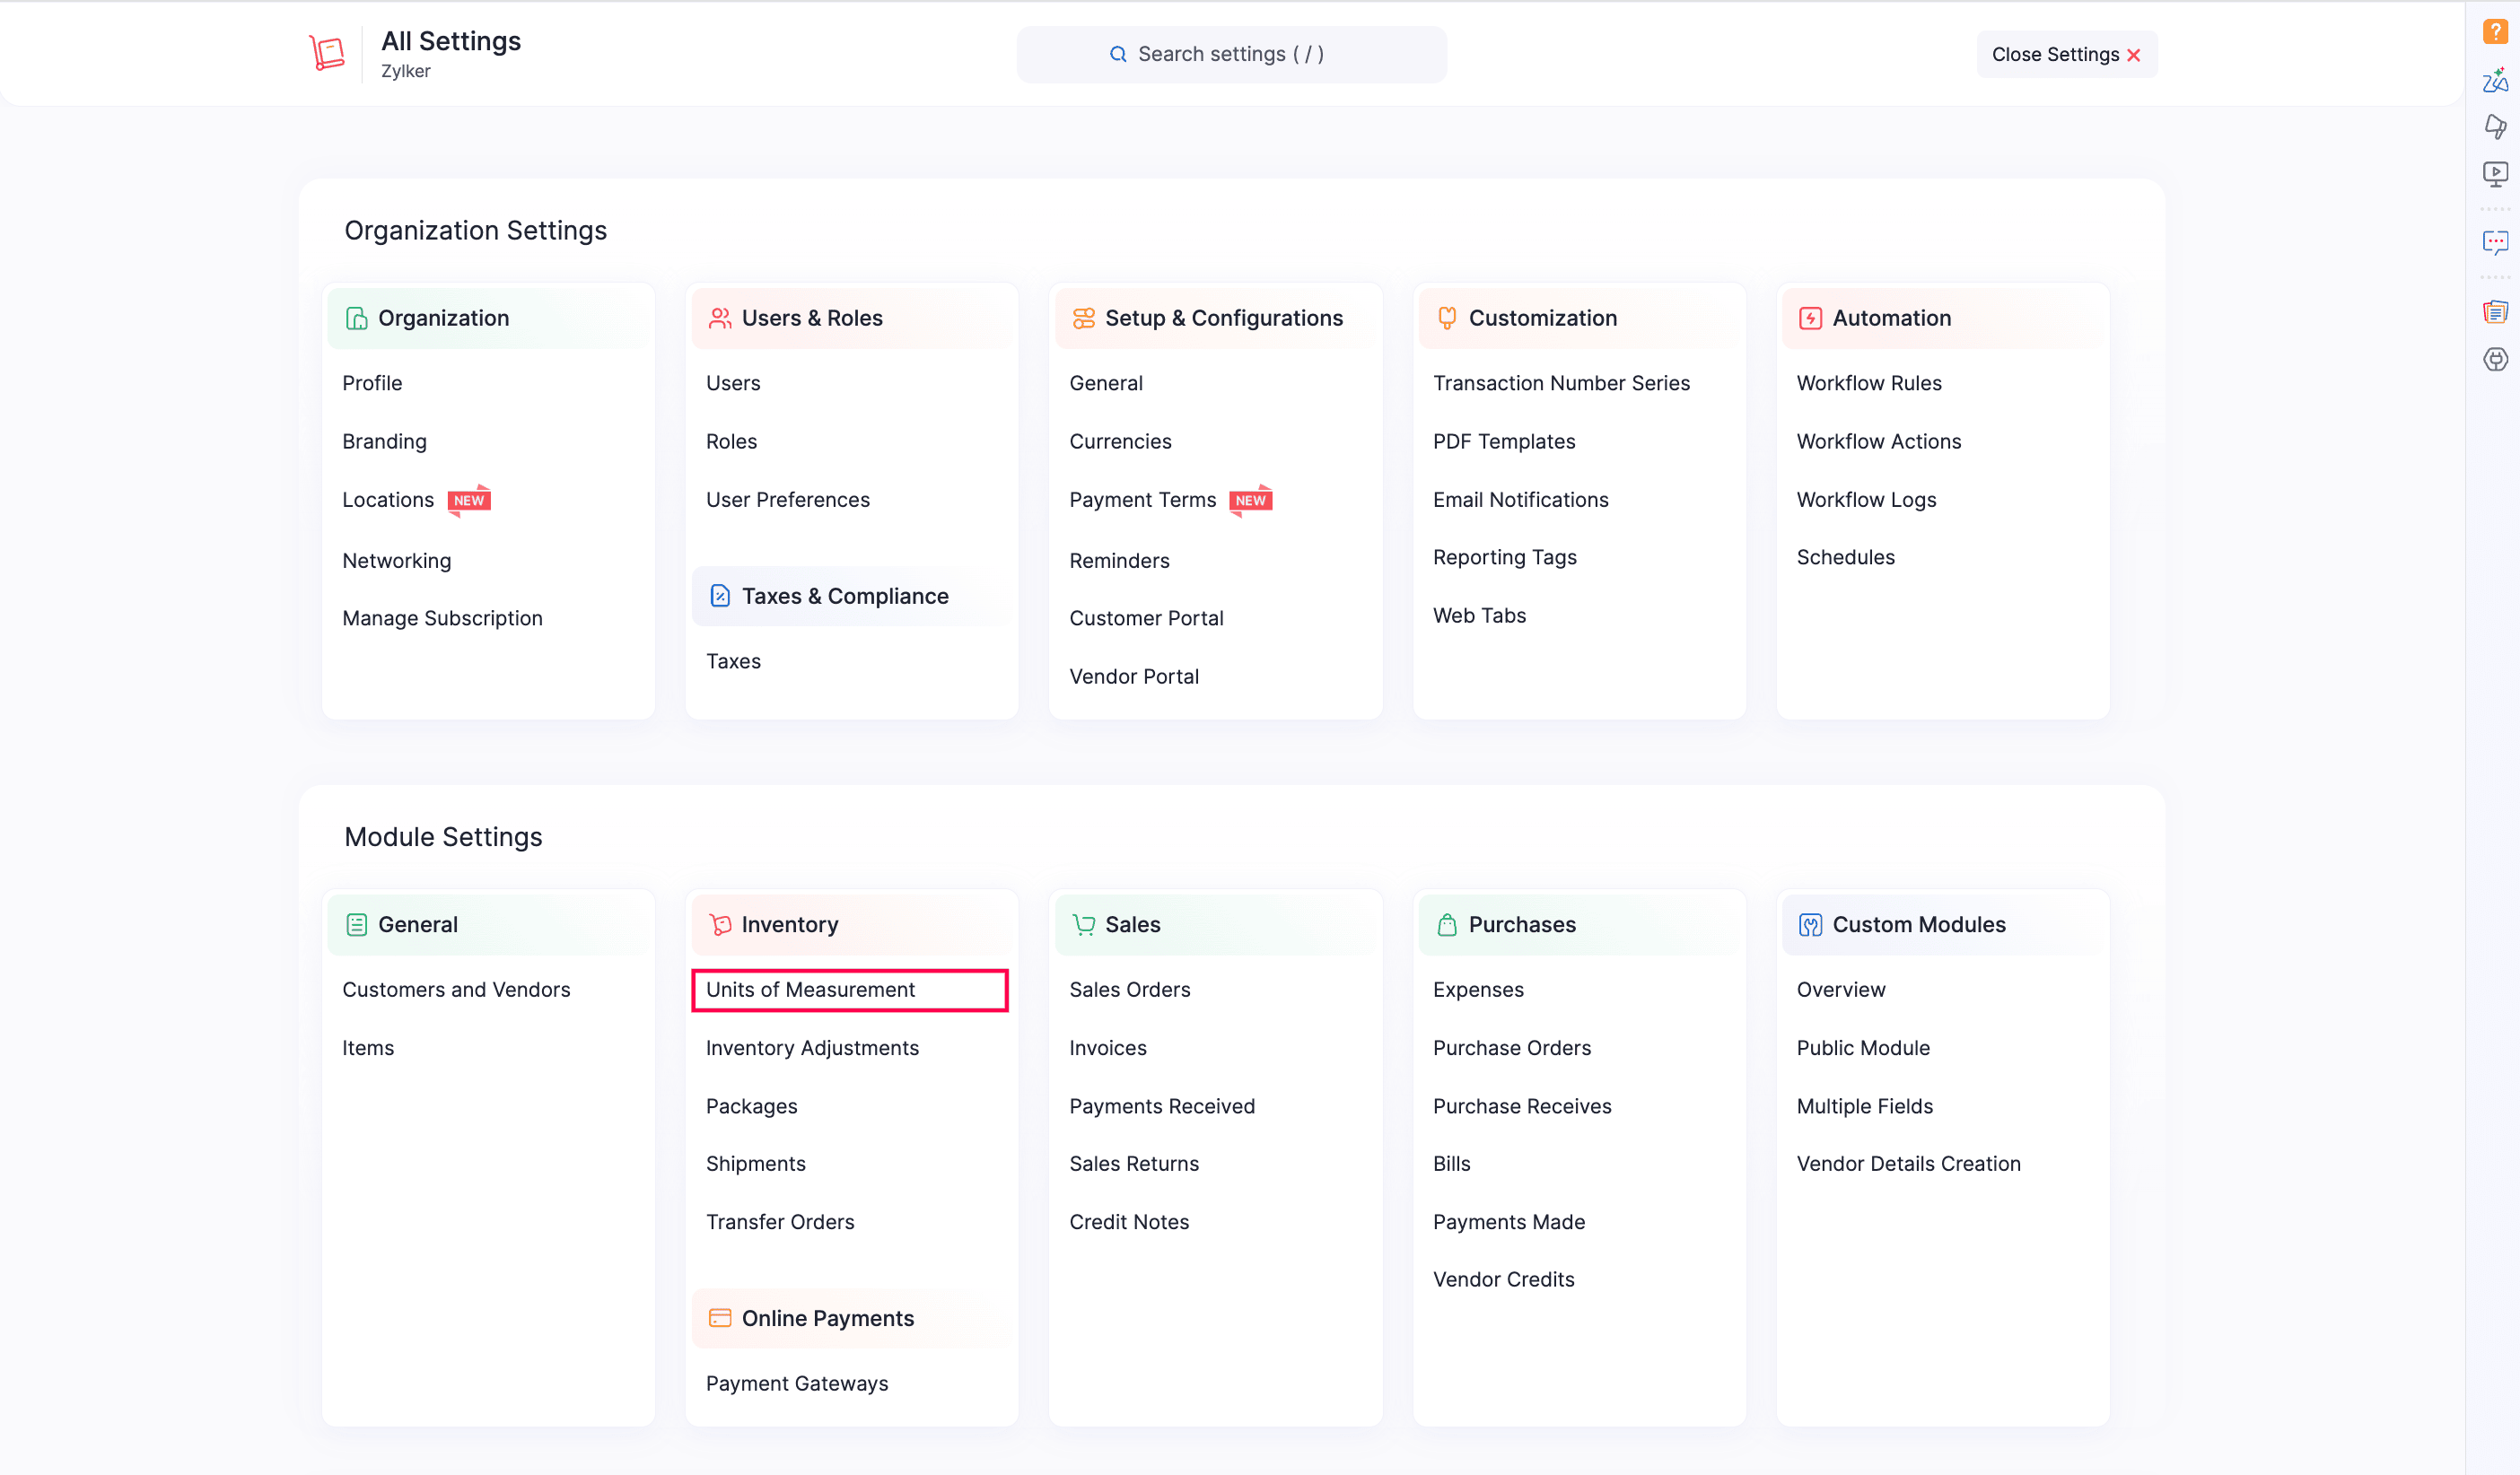Open Vendor Details Creation custom module

click(1908, 1163)
